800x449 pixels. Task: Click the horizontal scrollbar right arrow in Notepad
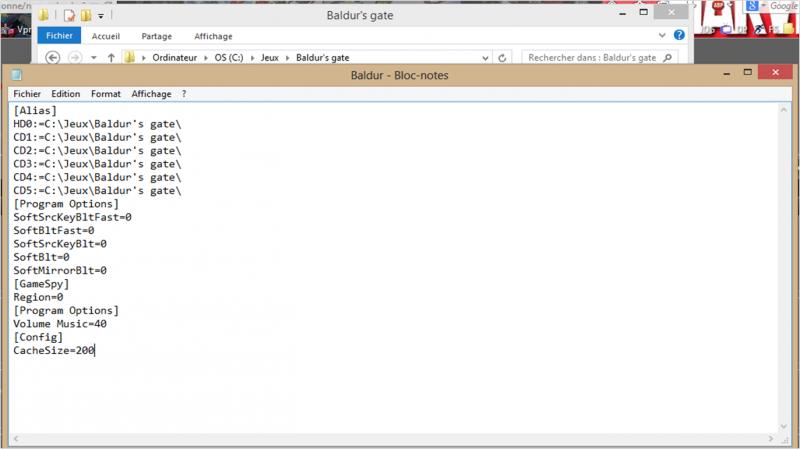[x=770, y=439]
